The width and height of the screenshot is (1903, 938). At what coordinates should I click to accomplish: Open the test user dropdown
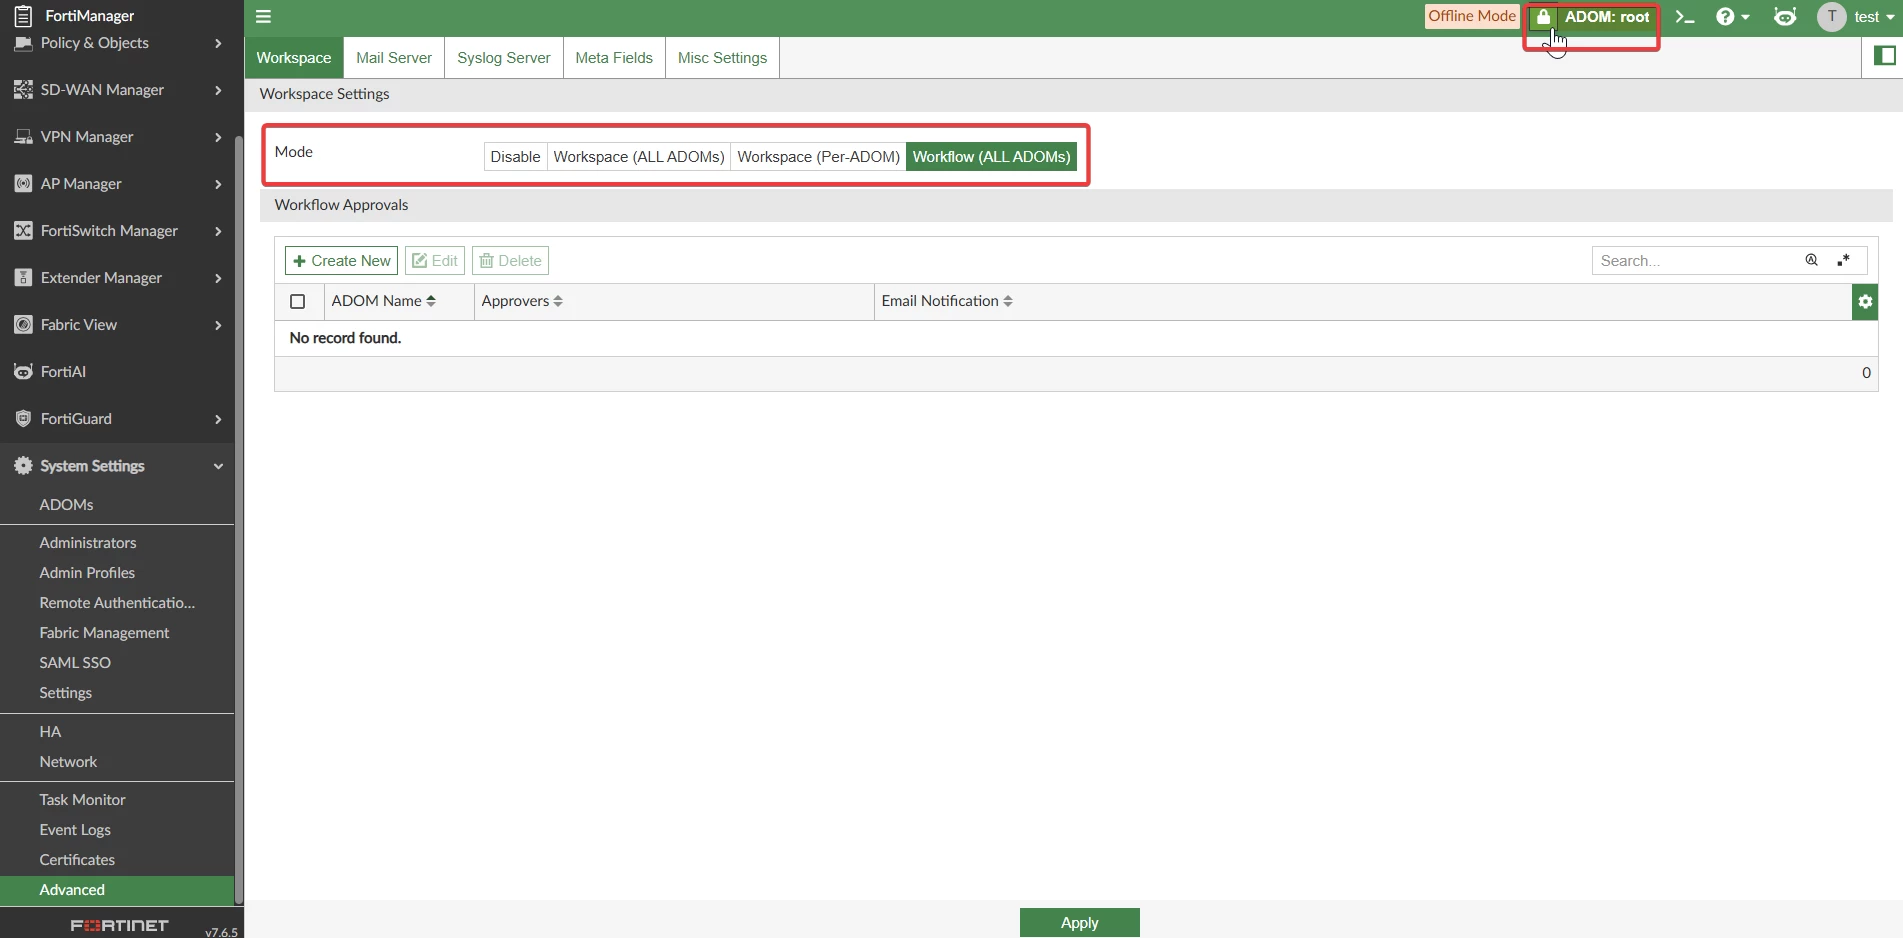click(1874, 17)
